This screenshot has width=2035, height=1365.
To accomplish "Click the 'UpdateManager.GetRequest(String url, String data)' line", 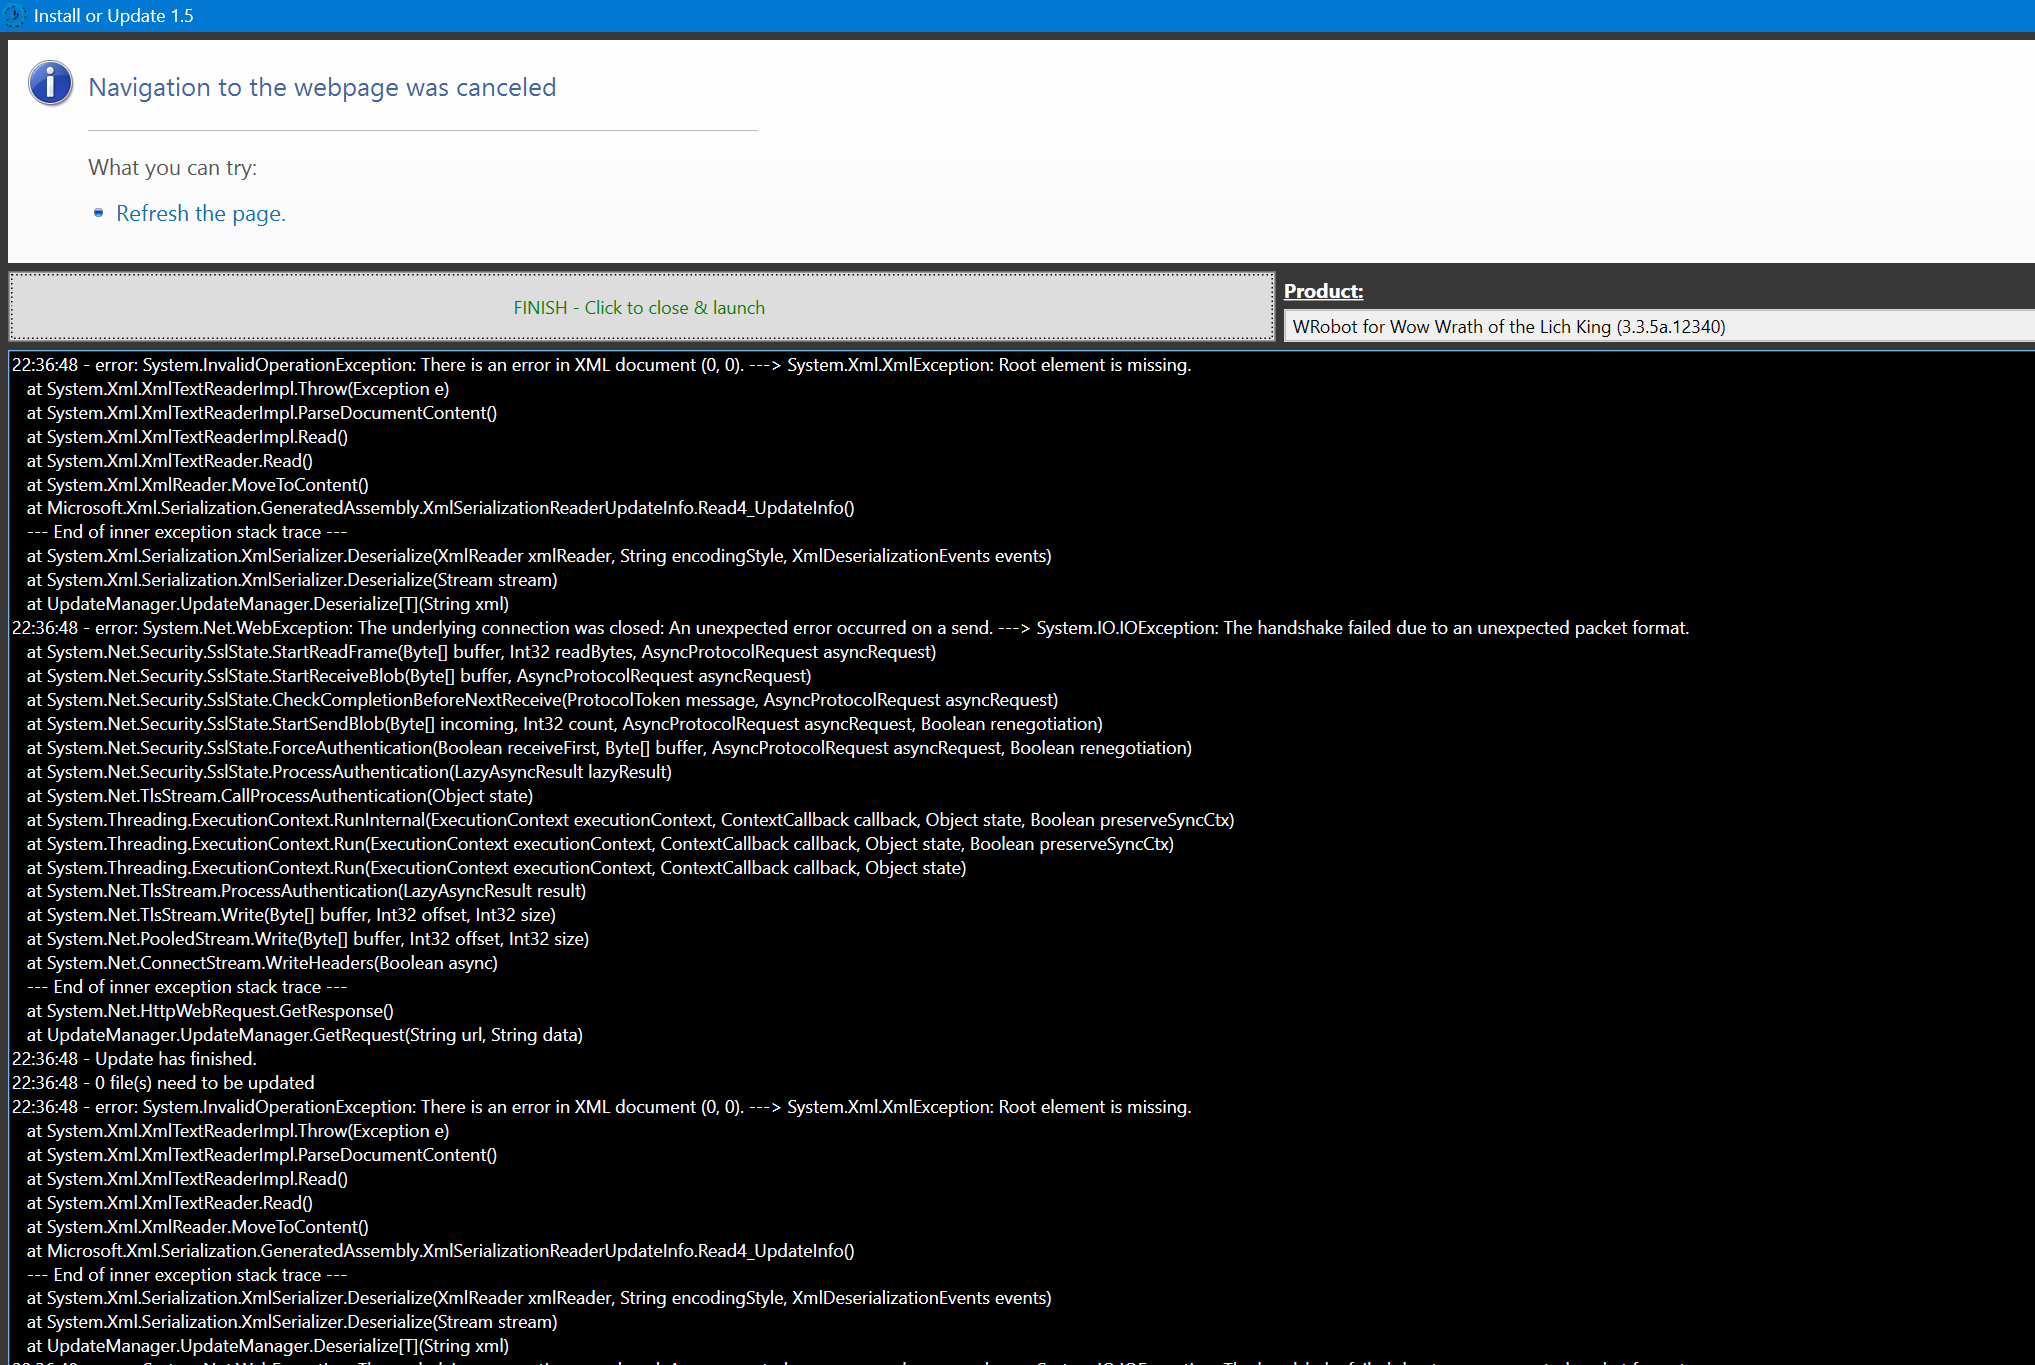I will click(304, 1034).
